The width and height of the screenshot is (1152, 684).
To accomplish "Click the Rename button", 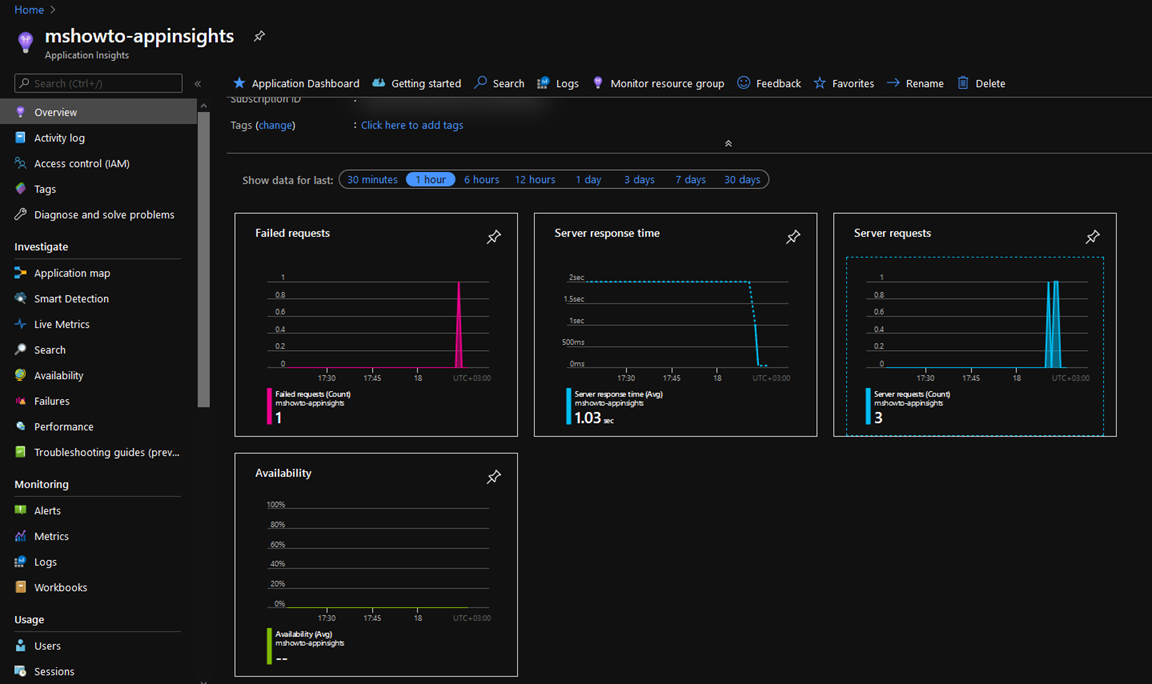I will (x=915, y=83).
